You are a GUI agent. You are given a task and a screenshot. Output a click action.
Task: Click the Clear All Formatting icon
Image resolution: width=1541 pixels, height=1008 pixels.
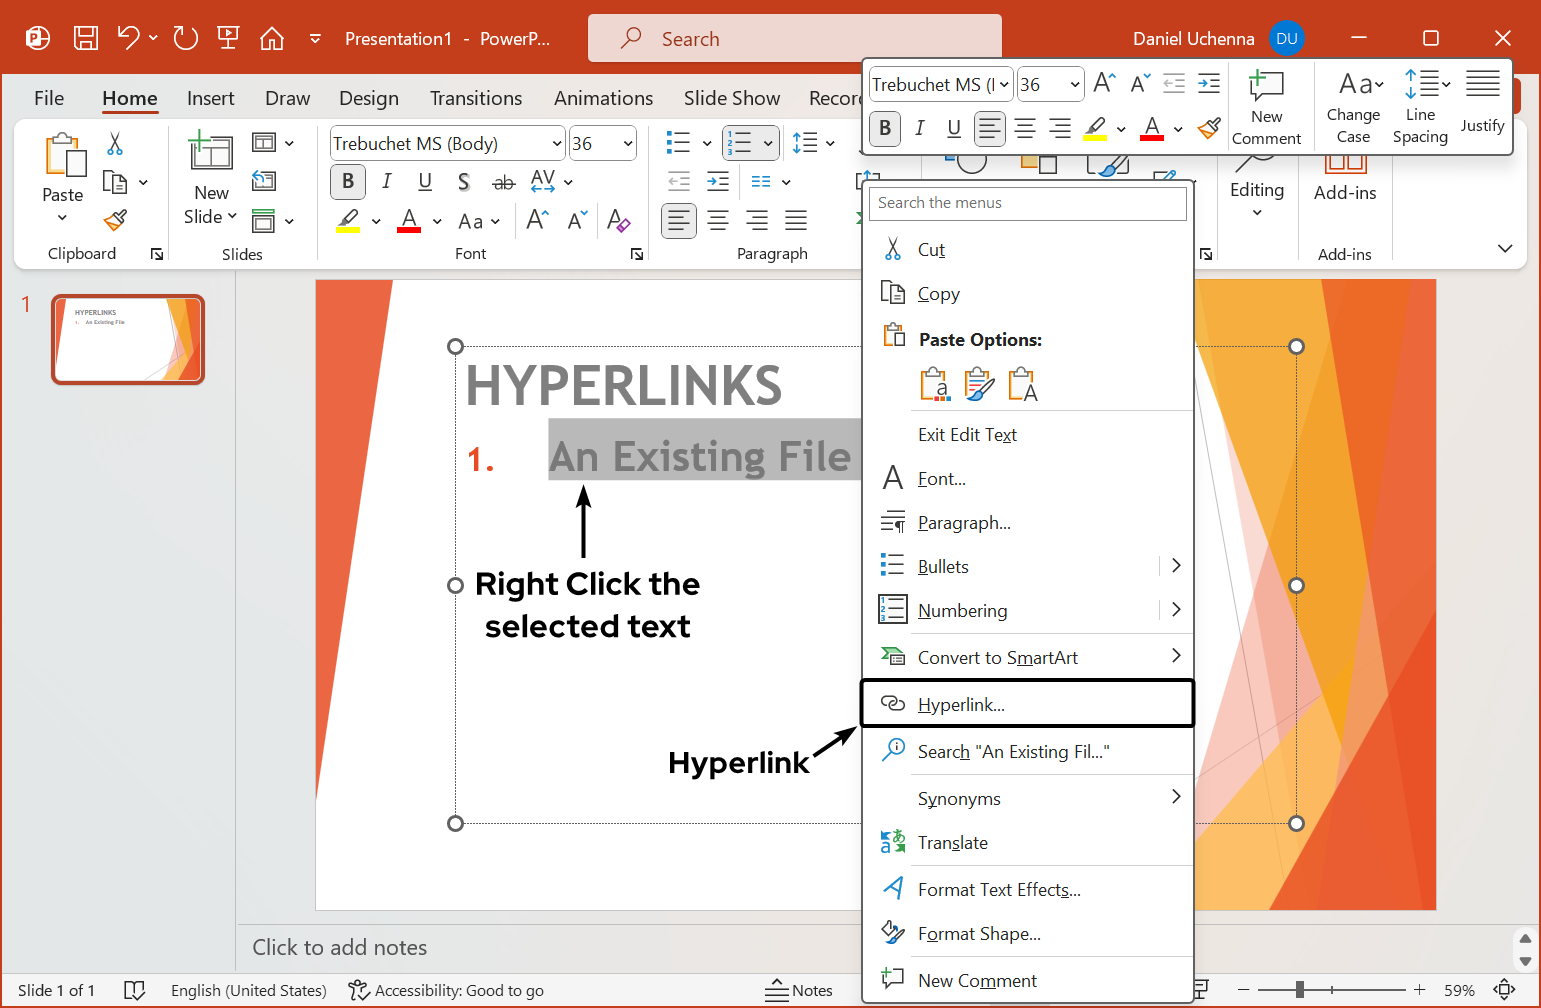click(619, 222)
